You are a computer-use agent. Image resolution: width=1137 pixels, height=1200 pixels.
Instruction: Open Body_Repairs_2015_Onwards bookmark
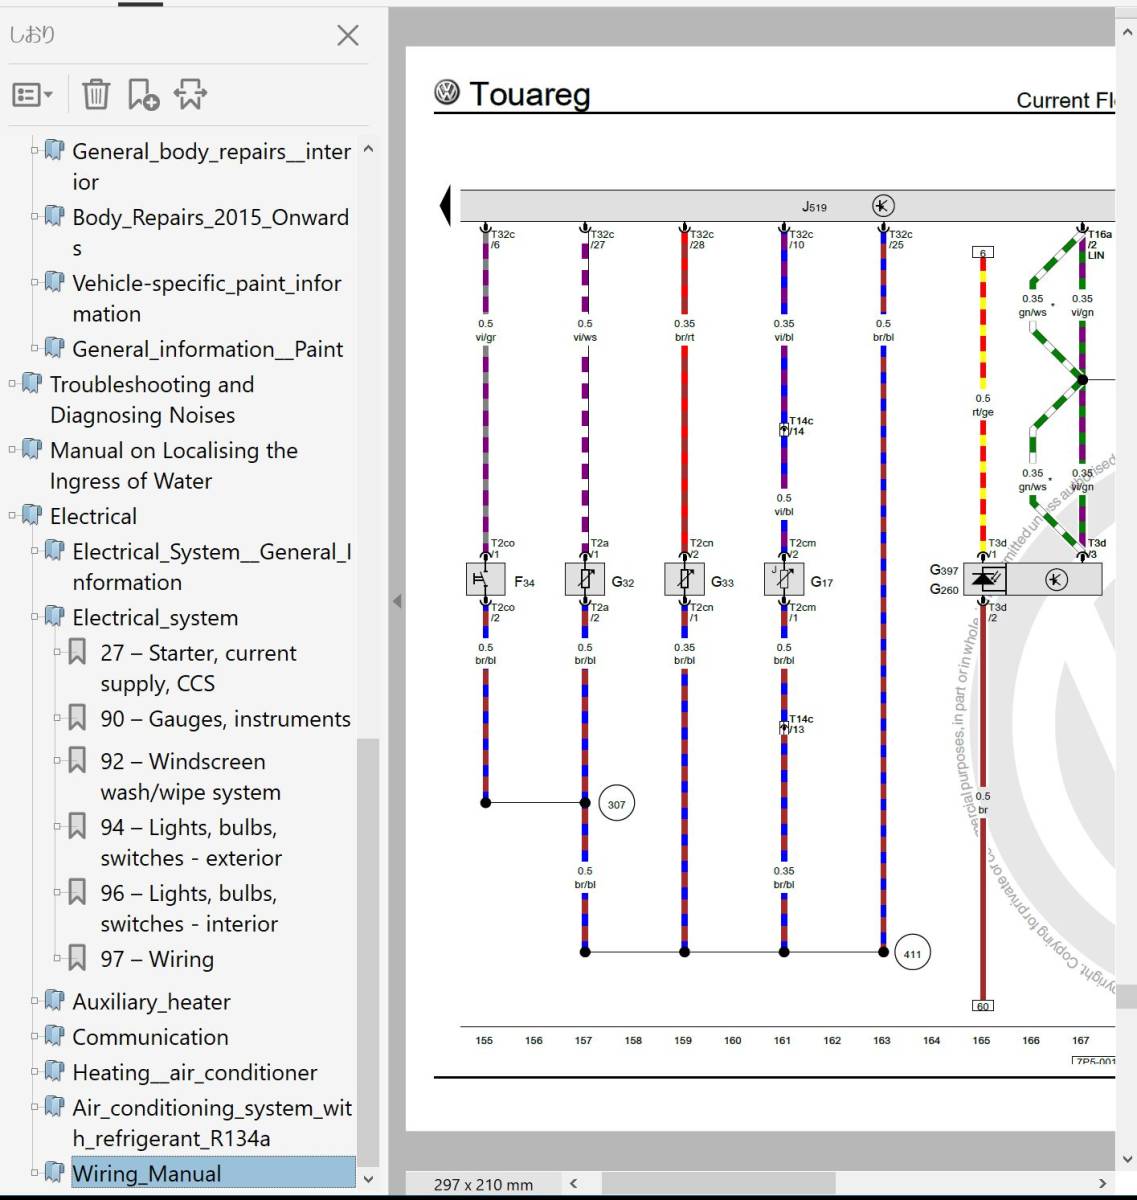(x=210, y=233)
